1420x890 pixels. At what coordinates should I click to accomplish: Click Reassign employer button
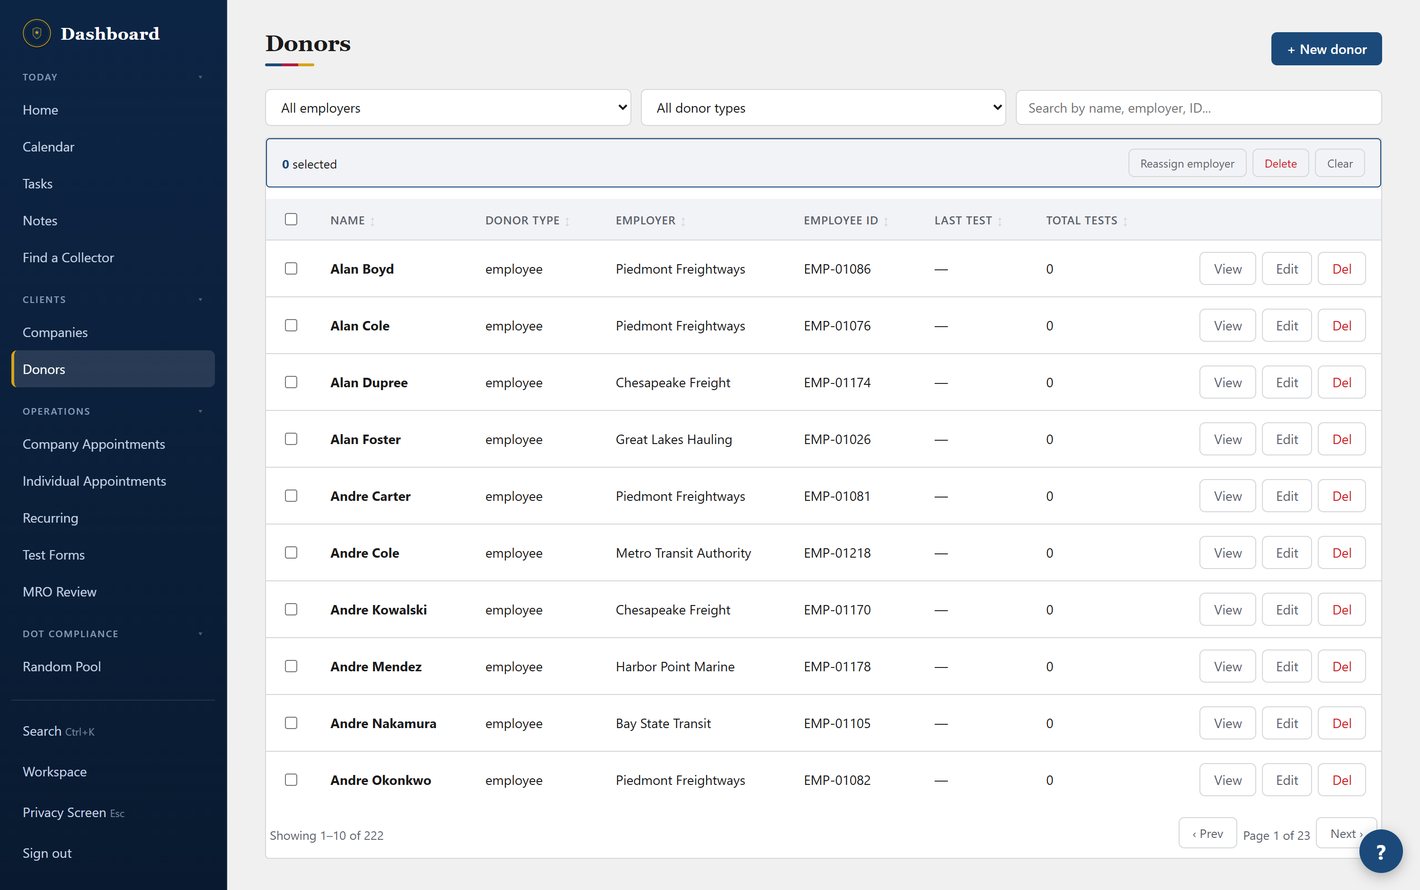[1187, 164]
